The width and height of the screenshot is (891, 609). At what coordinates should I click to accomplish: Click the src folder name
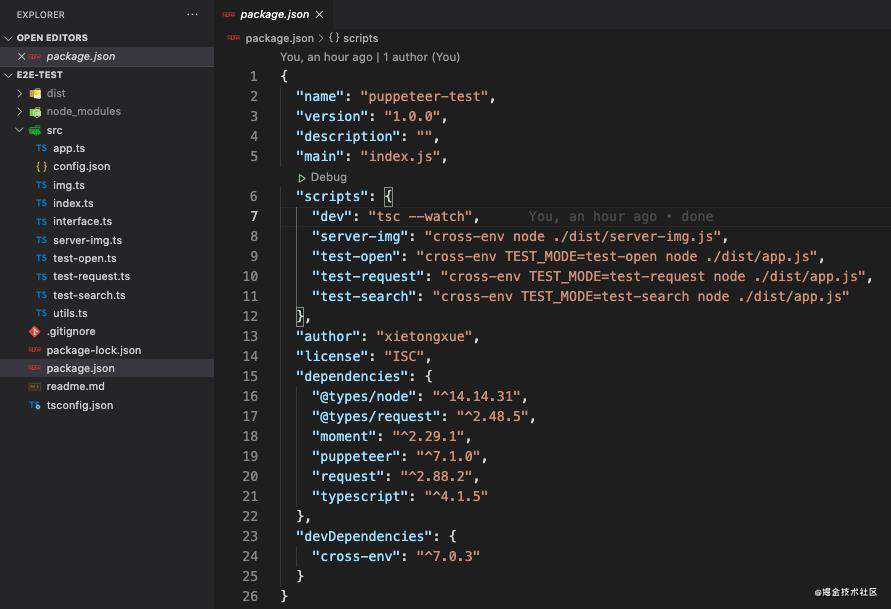55,130
